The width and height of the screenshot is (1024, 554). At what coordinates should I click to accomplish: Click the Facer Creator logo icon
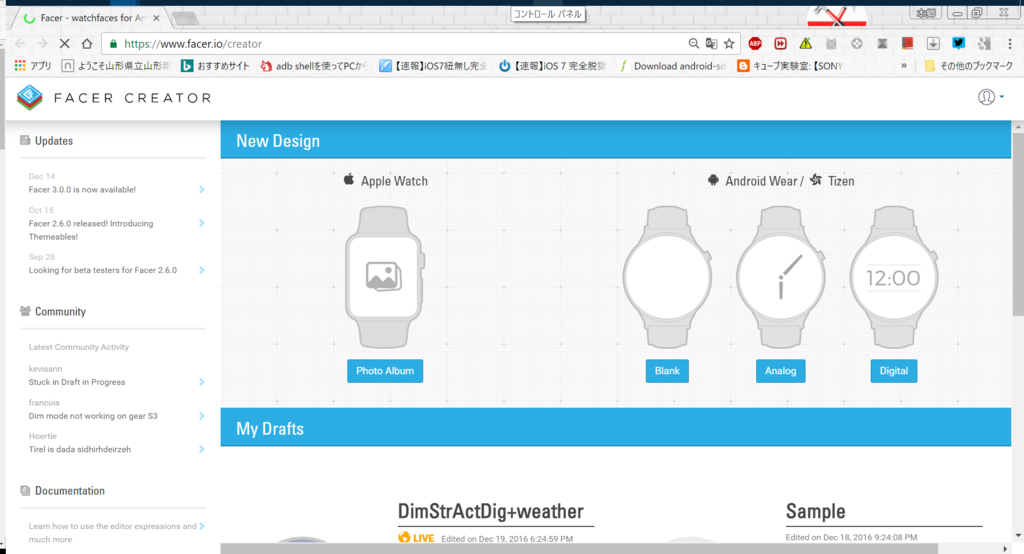click(29, 97)
